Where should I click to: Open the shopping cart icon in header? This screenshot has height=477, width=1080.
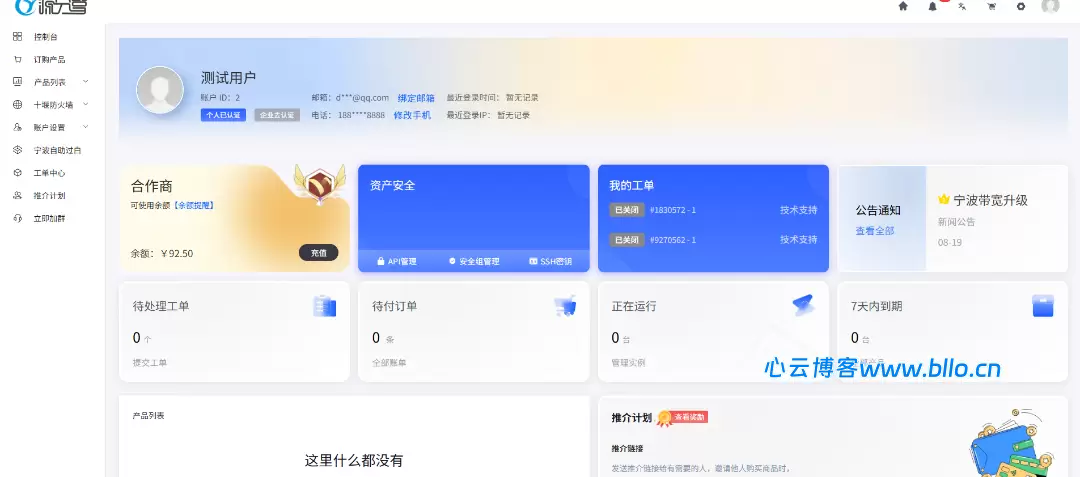992,6
